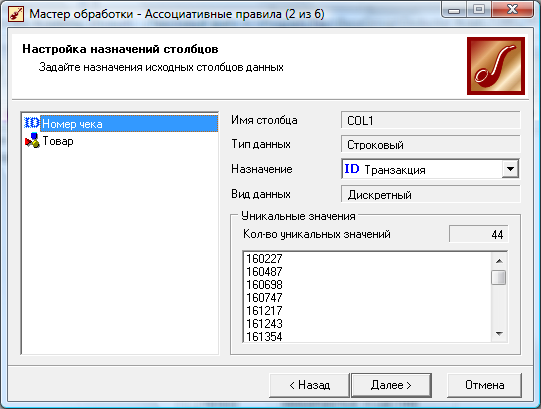
Task: Select the Товар column entry
Action: (x=58, y=141)
